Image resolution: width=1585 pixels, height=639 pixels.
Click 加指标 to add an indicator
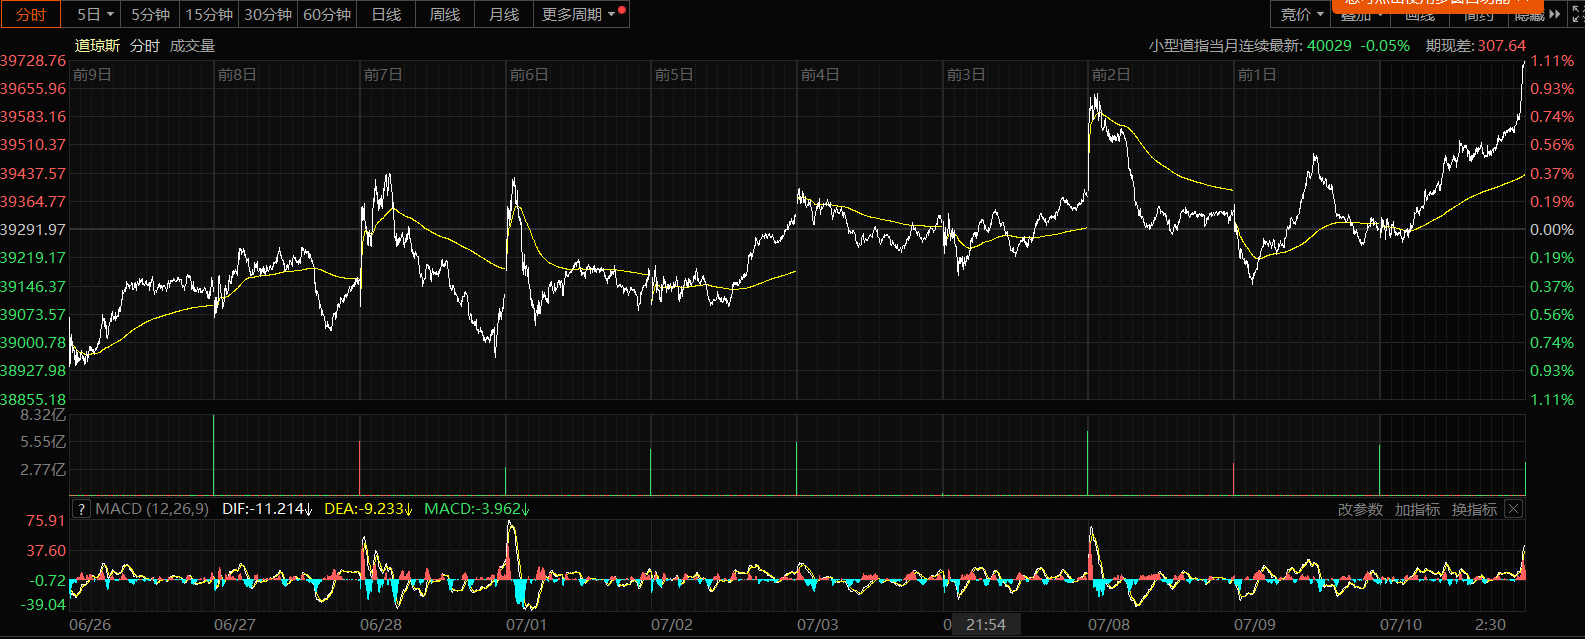coord(1417,510)
